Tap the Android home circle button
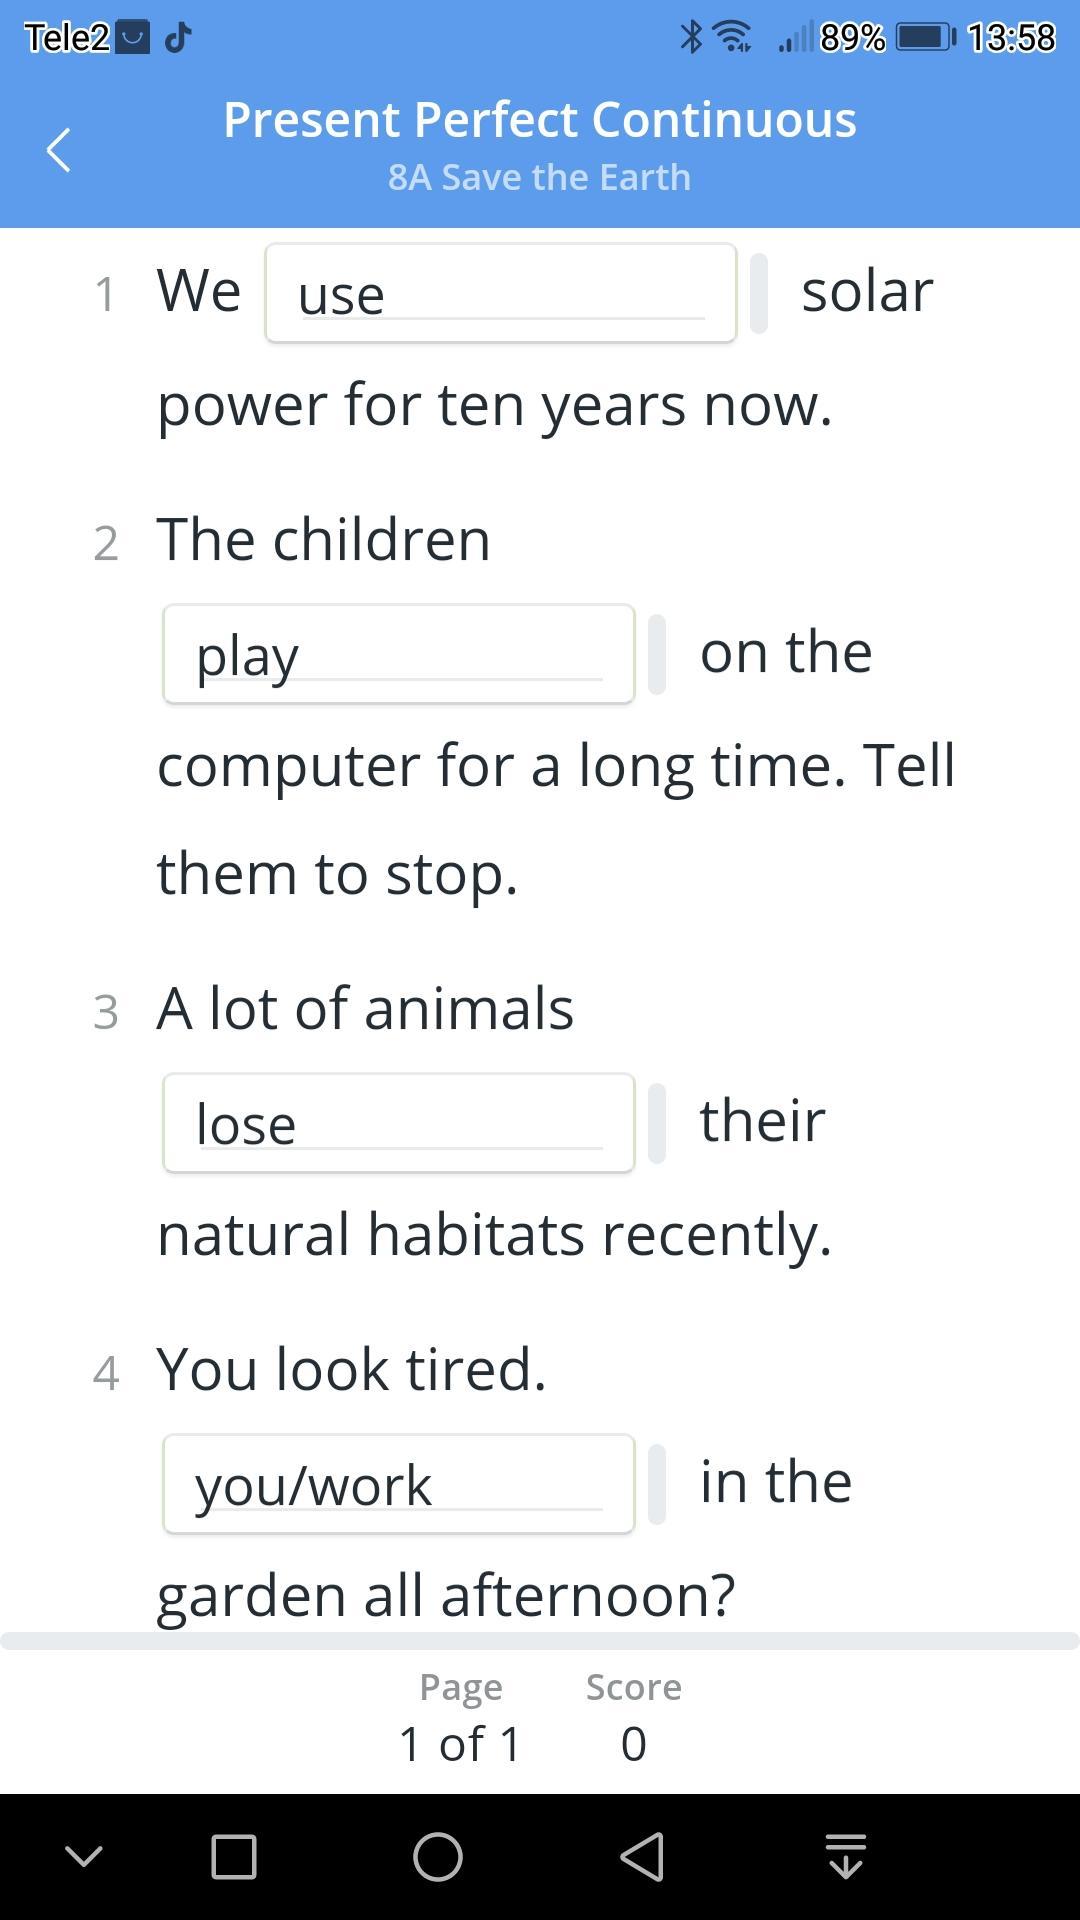The image size is (1080, 1920). [438, 1857]
